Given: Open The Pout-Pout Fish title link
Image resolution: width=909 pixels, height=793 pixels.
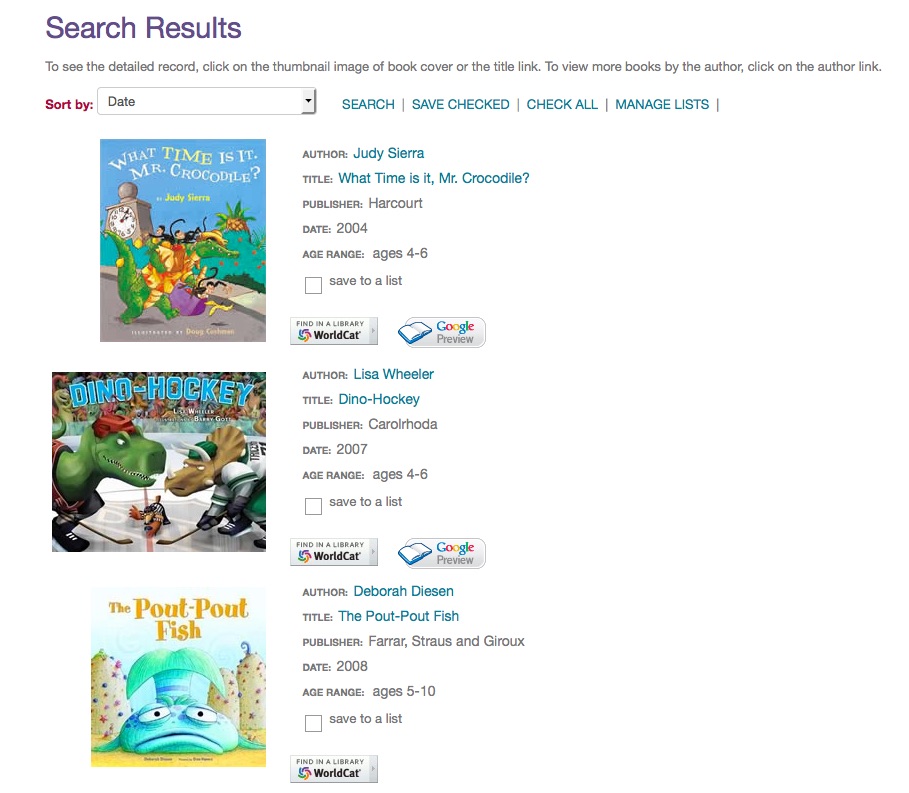Looking at the screenshot, I should 398,616.
